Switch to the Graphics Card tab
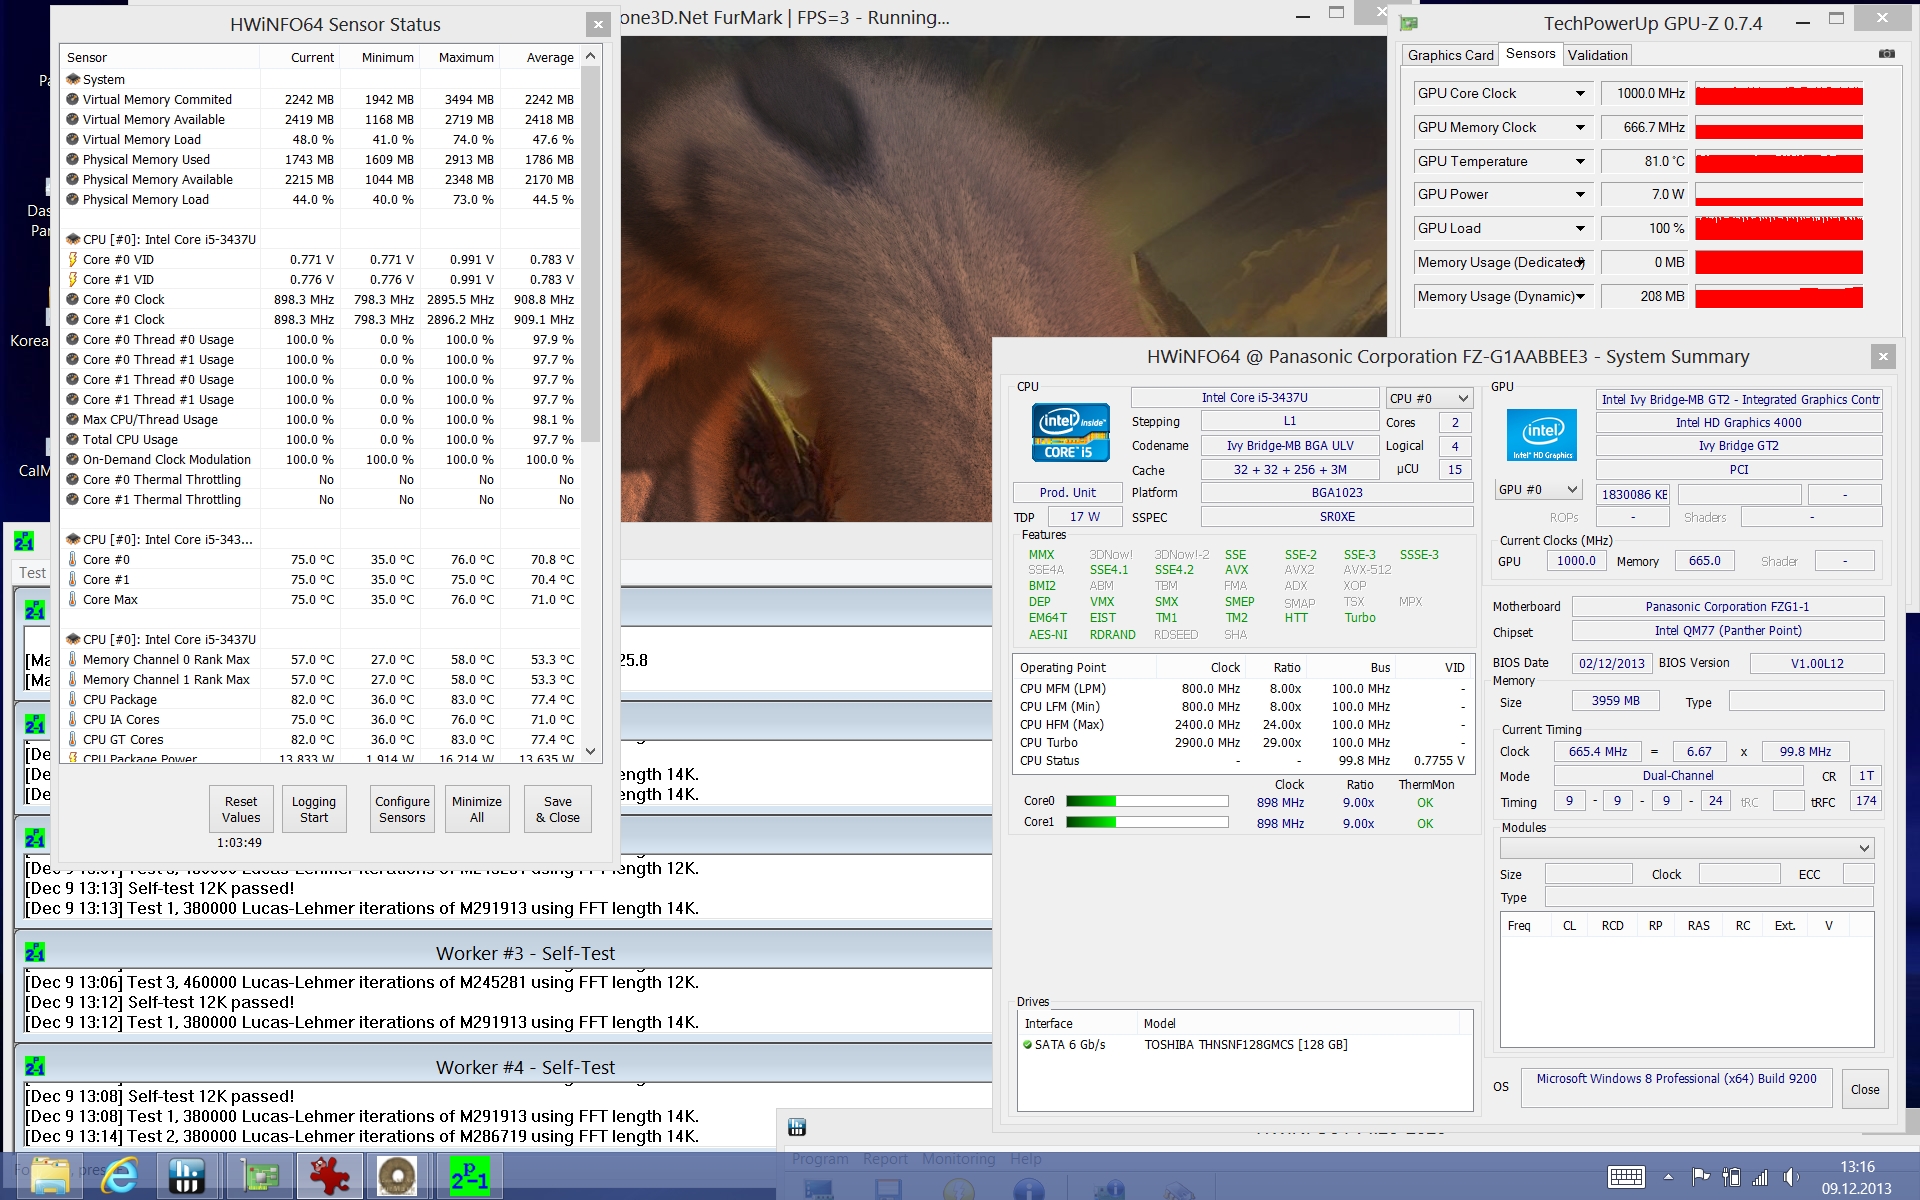Image resolution: width=1920 pixels, height=1200 pixels. tap(1450, 55)
